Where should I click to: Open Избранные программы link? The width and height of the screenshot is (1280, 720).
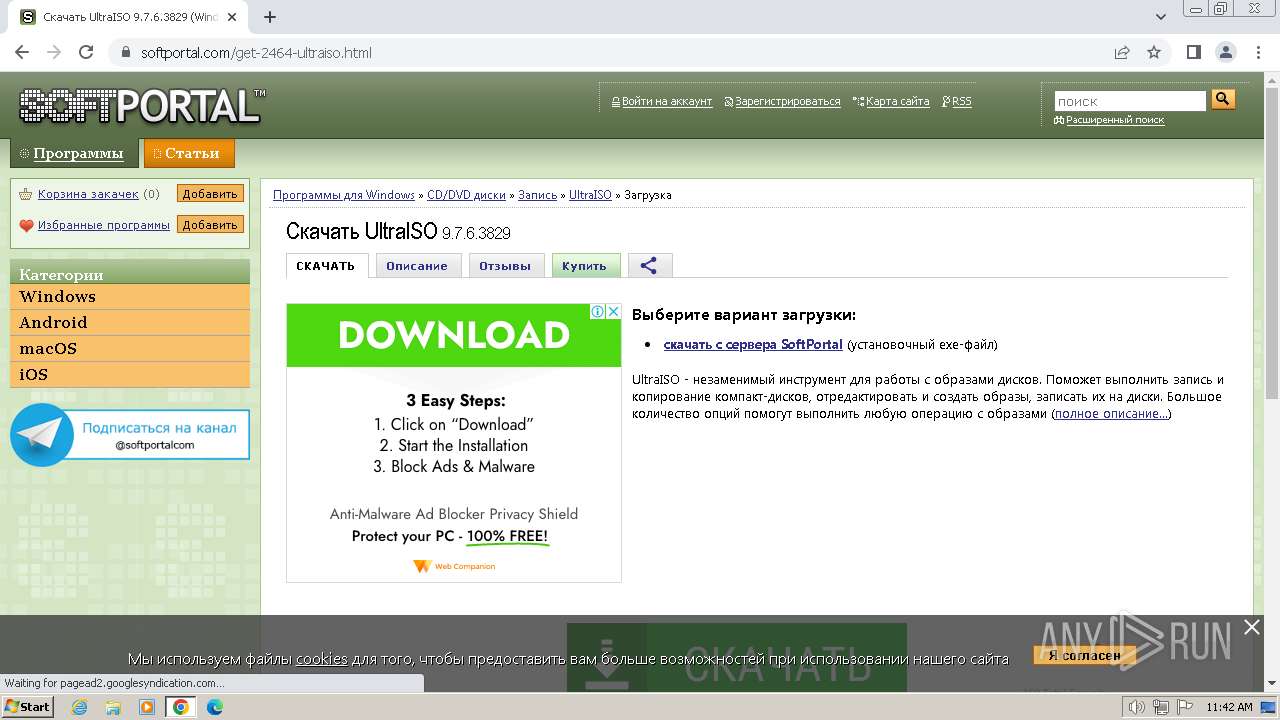(104, 225)
